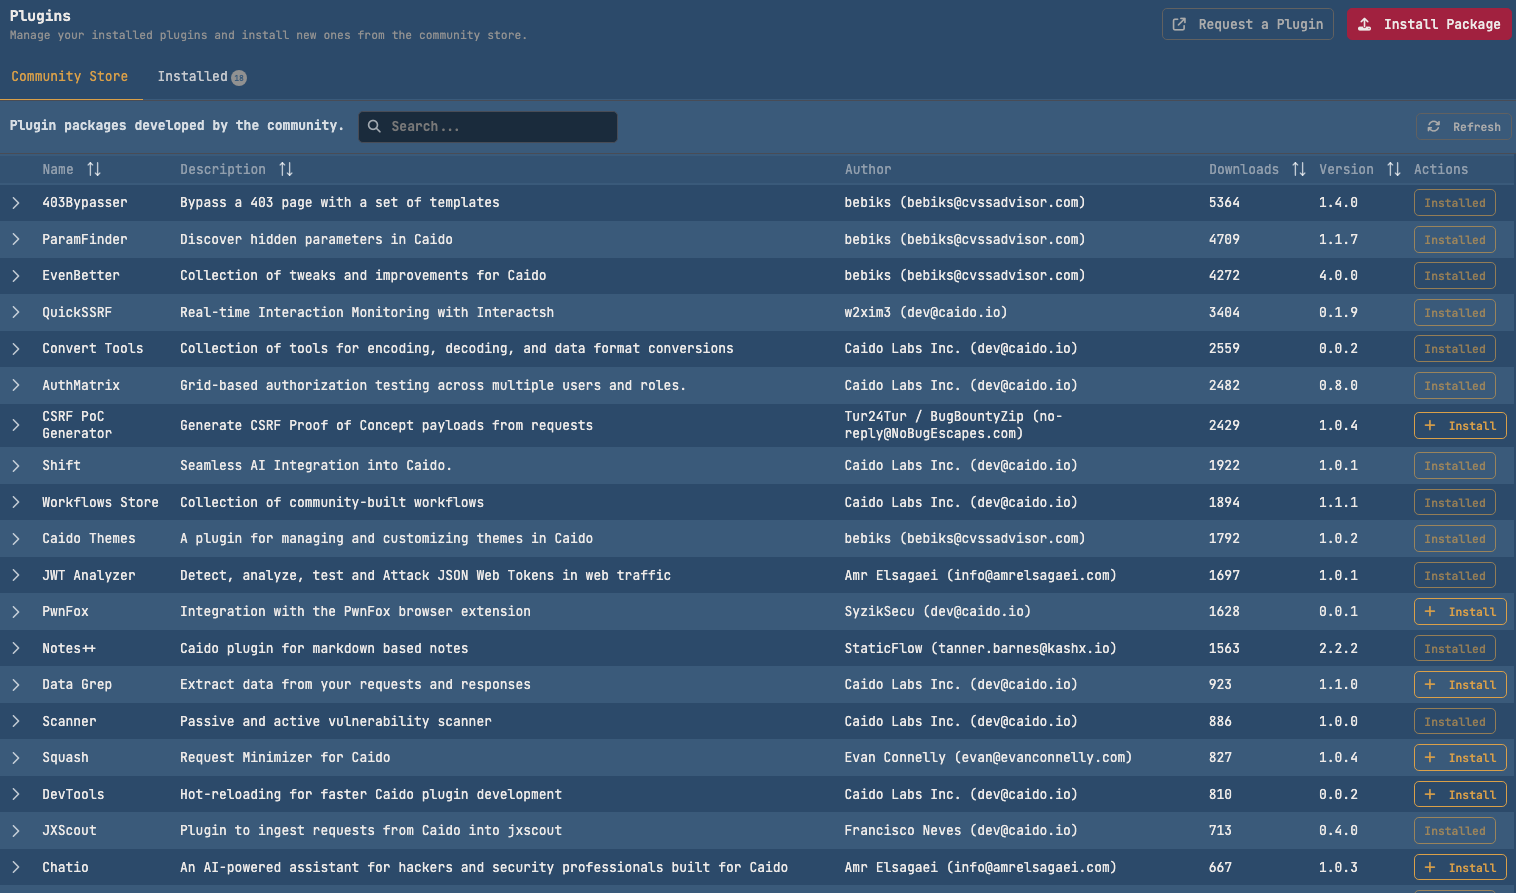The width and height of the screenshot is (1516, 893).
Task: Expand the JXScout row
Action: (x=16, y=831)
